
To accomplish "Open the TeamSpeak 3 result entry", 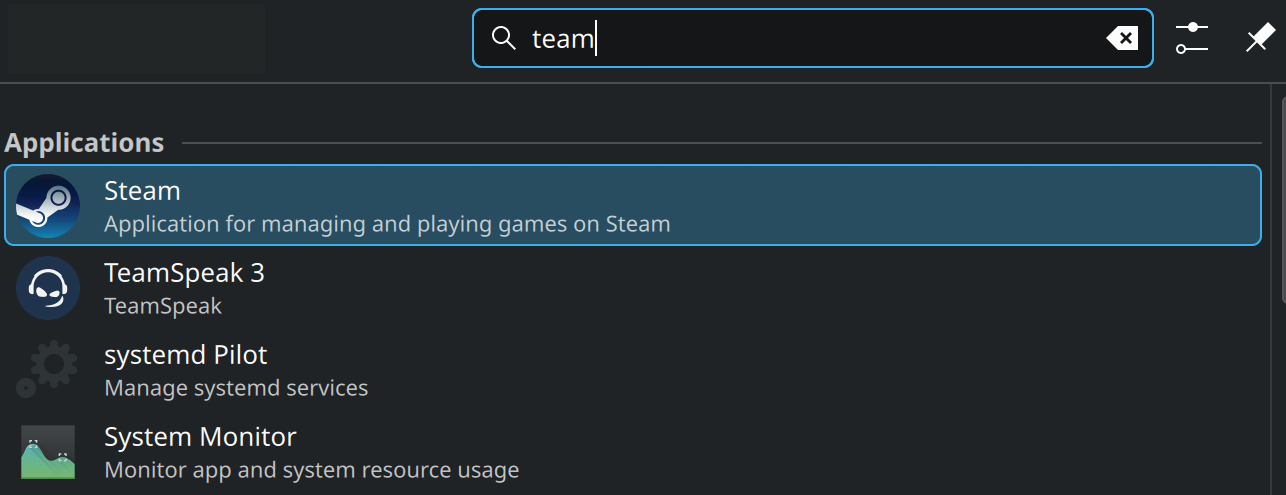I will tap(184, 272).
